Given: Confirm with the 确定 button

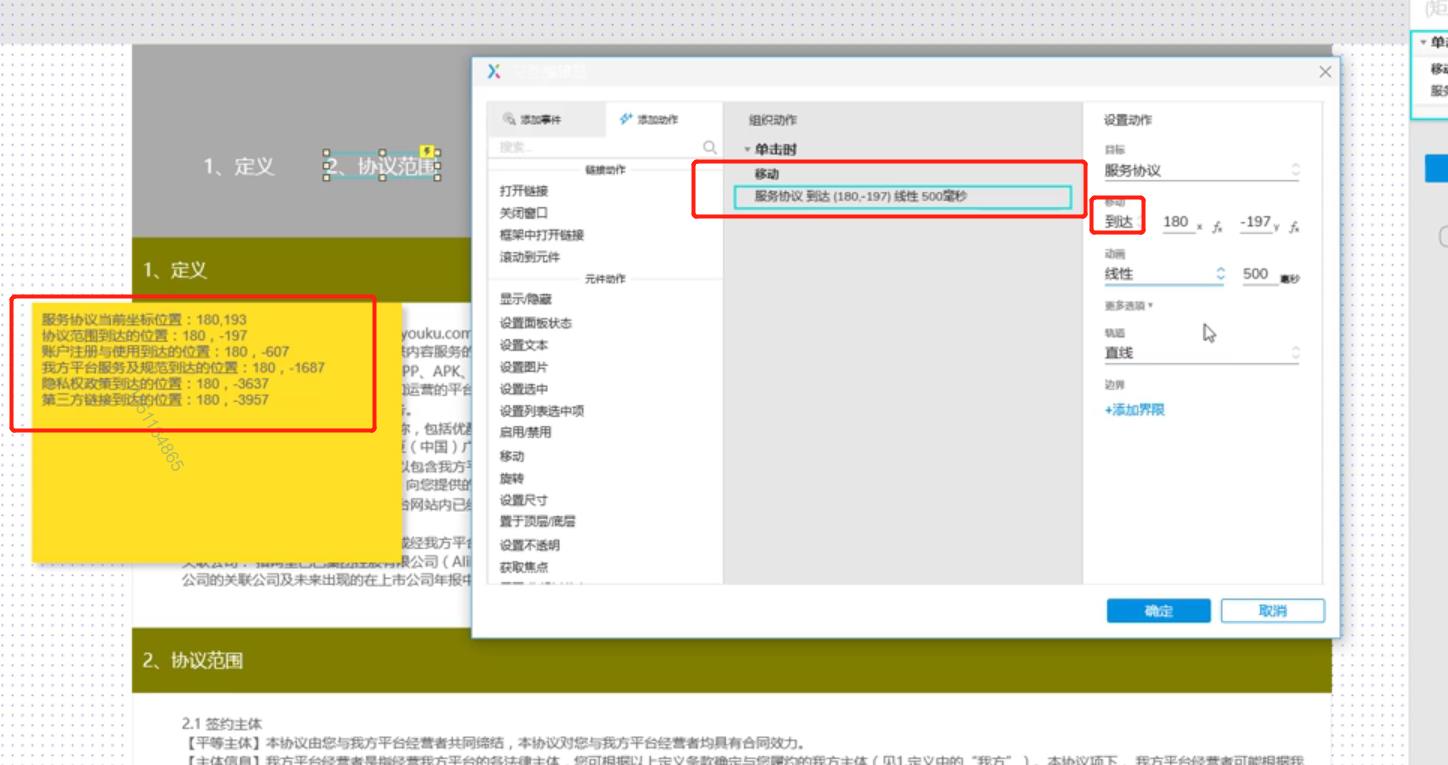Looking at the screenshot, I should (1158, 611).
